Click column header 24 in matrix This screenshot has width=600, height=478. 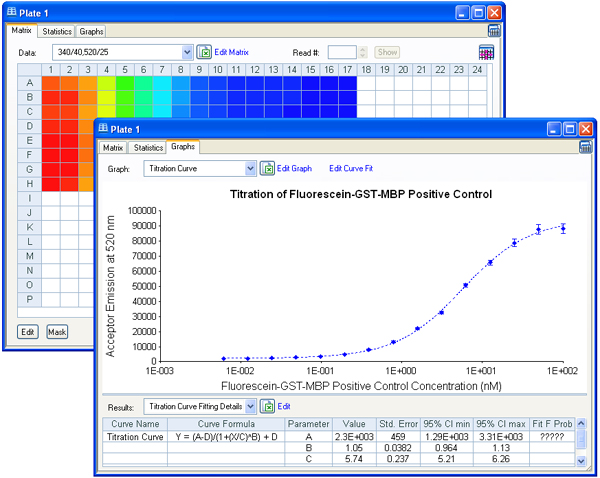click(x=477, y=70)
